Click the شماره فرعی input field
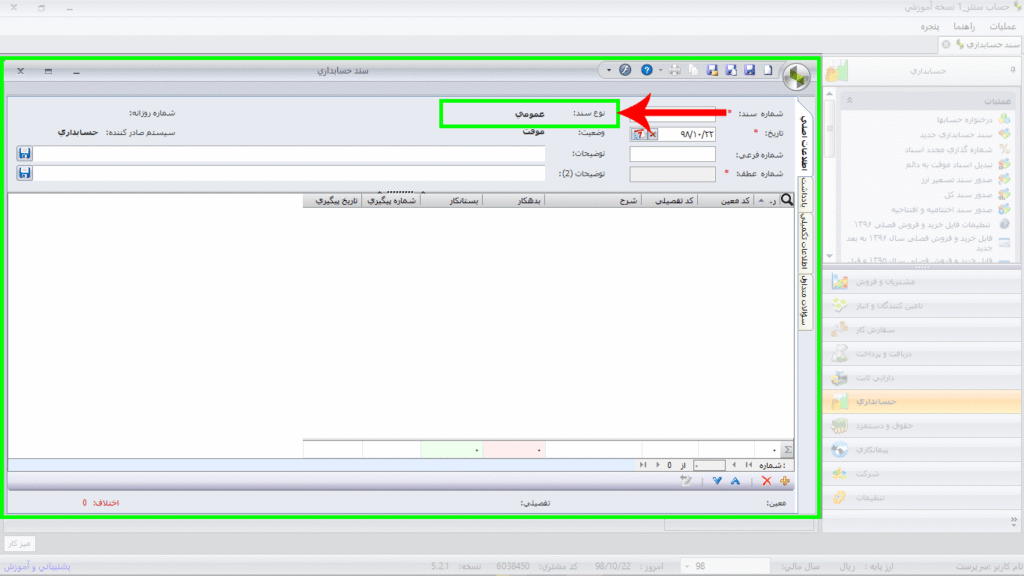This screenshot has width=1024, height=576. pyautogui.click(x=672, y=154)
